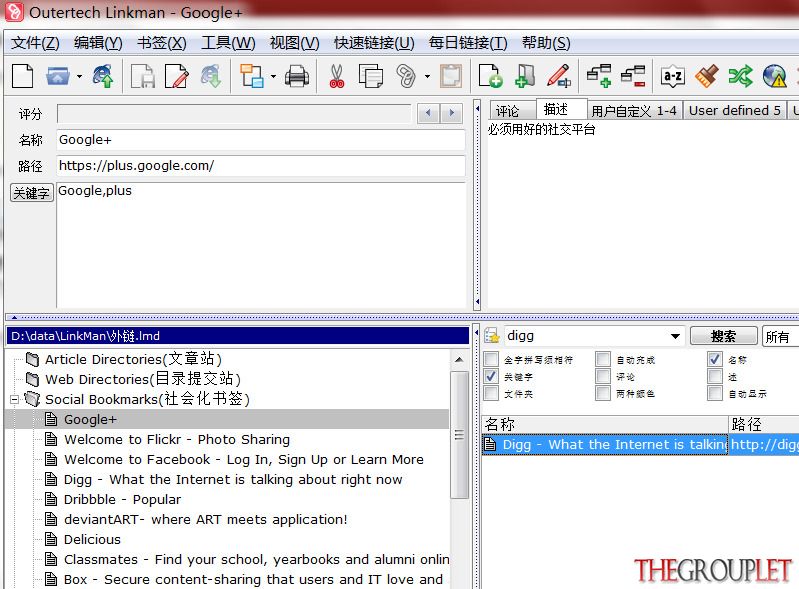
Task: Click the tree scrollbar up arrow
Action: [459, 360]
